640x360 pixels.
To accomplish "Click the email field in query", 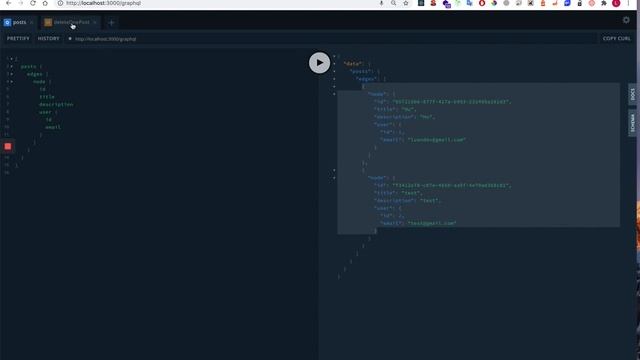I will point(53,127).
